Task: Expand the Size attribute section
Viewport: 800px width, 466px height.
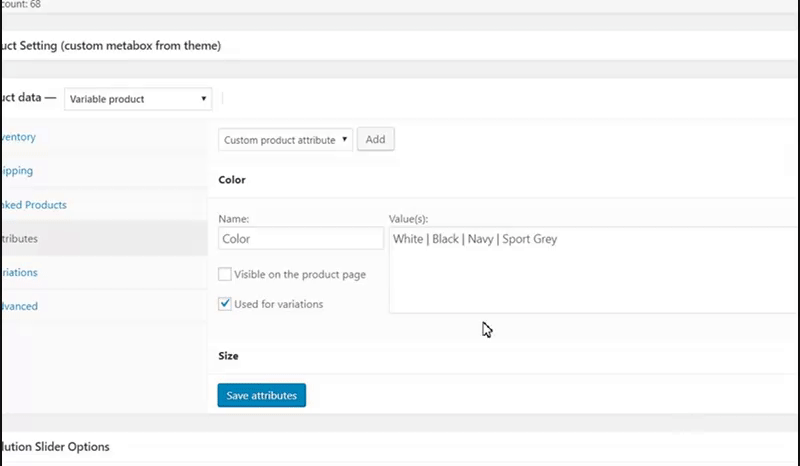Action: click(x=229, y=355)
